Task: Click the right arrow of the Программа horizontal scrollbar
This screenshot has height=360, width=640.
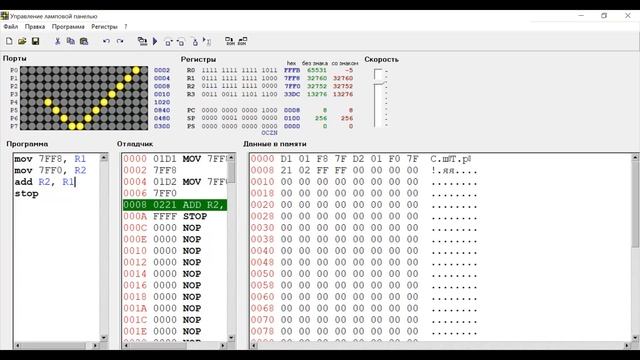Action: 95,345
